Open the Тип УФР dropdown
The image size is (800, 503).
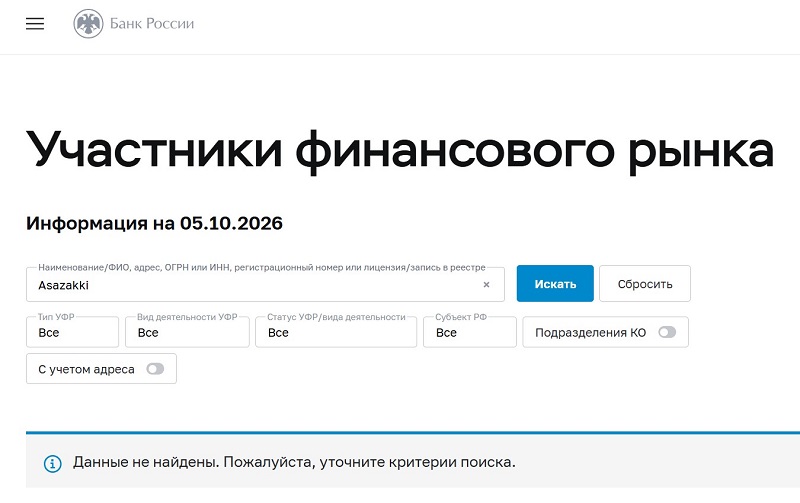click(x=72, y=332)
